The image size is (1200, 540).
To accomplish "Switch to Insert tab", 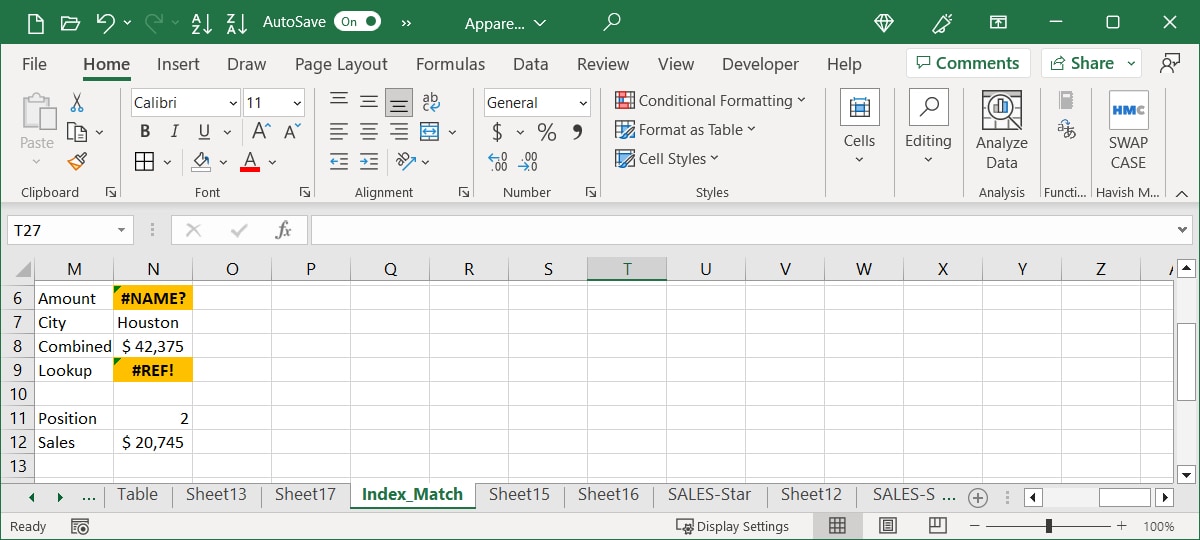I will (x=178, y=64).
